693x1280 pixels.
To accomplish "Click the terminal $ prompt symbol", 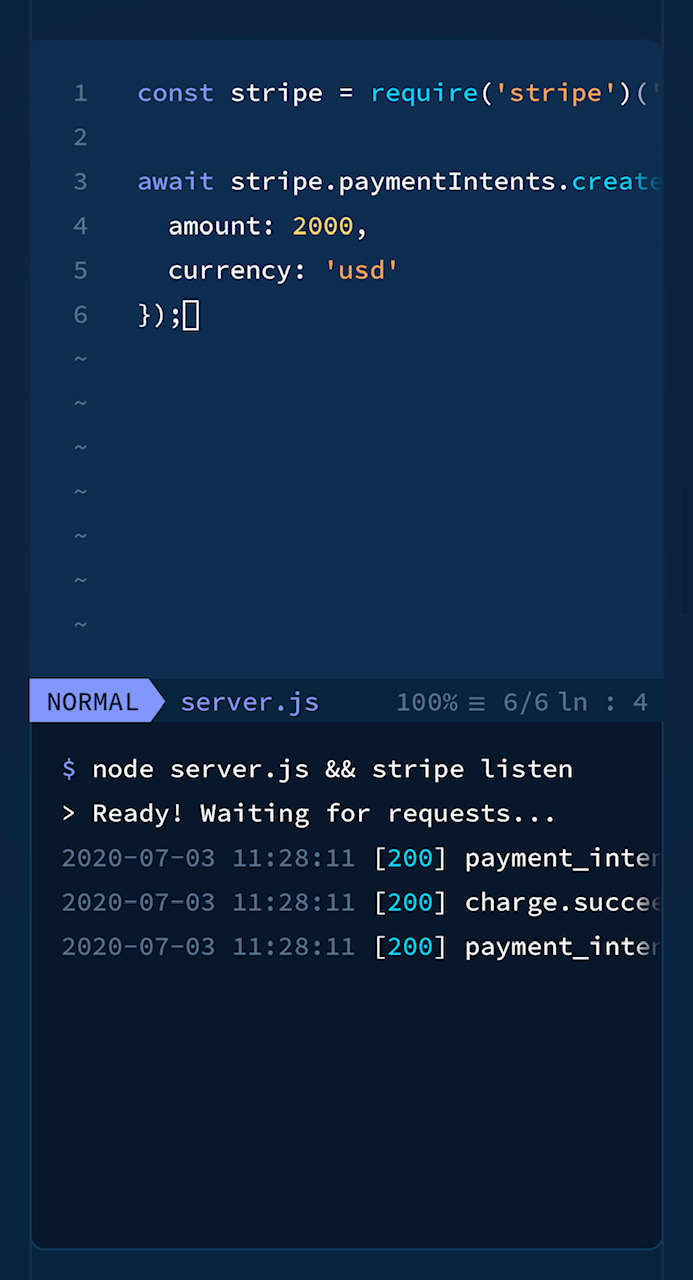I will pos(69,769).
